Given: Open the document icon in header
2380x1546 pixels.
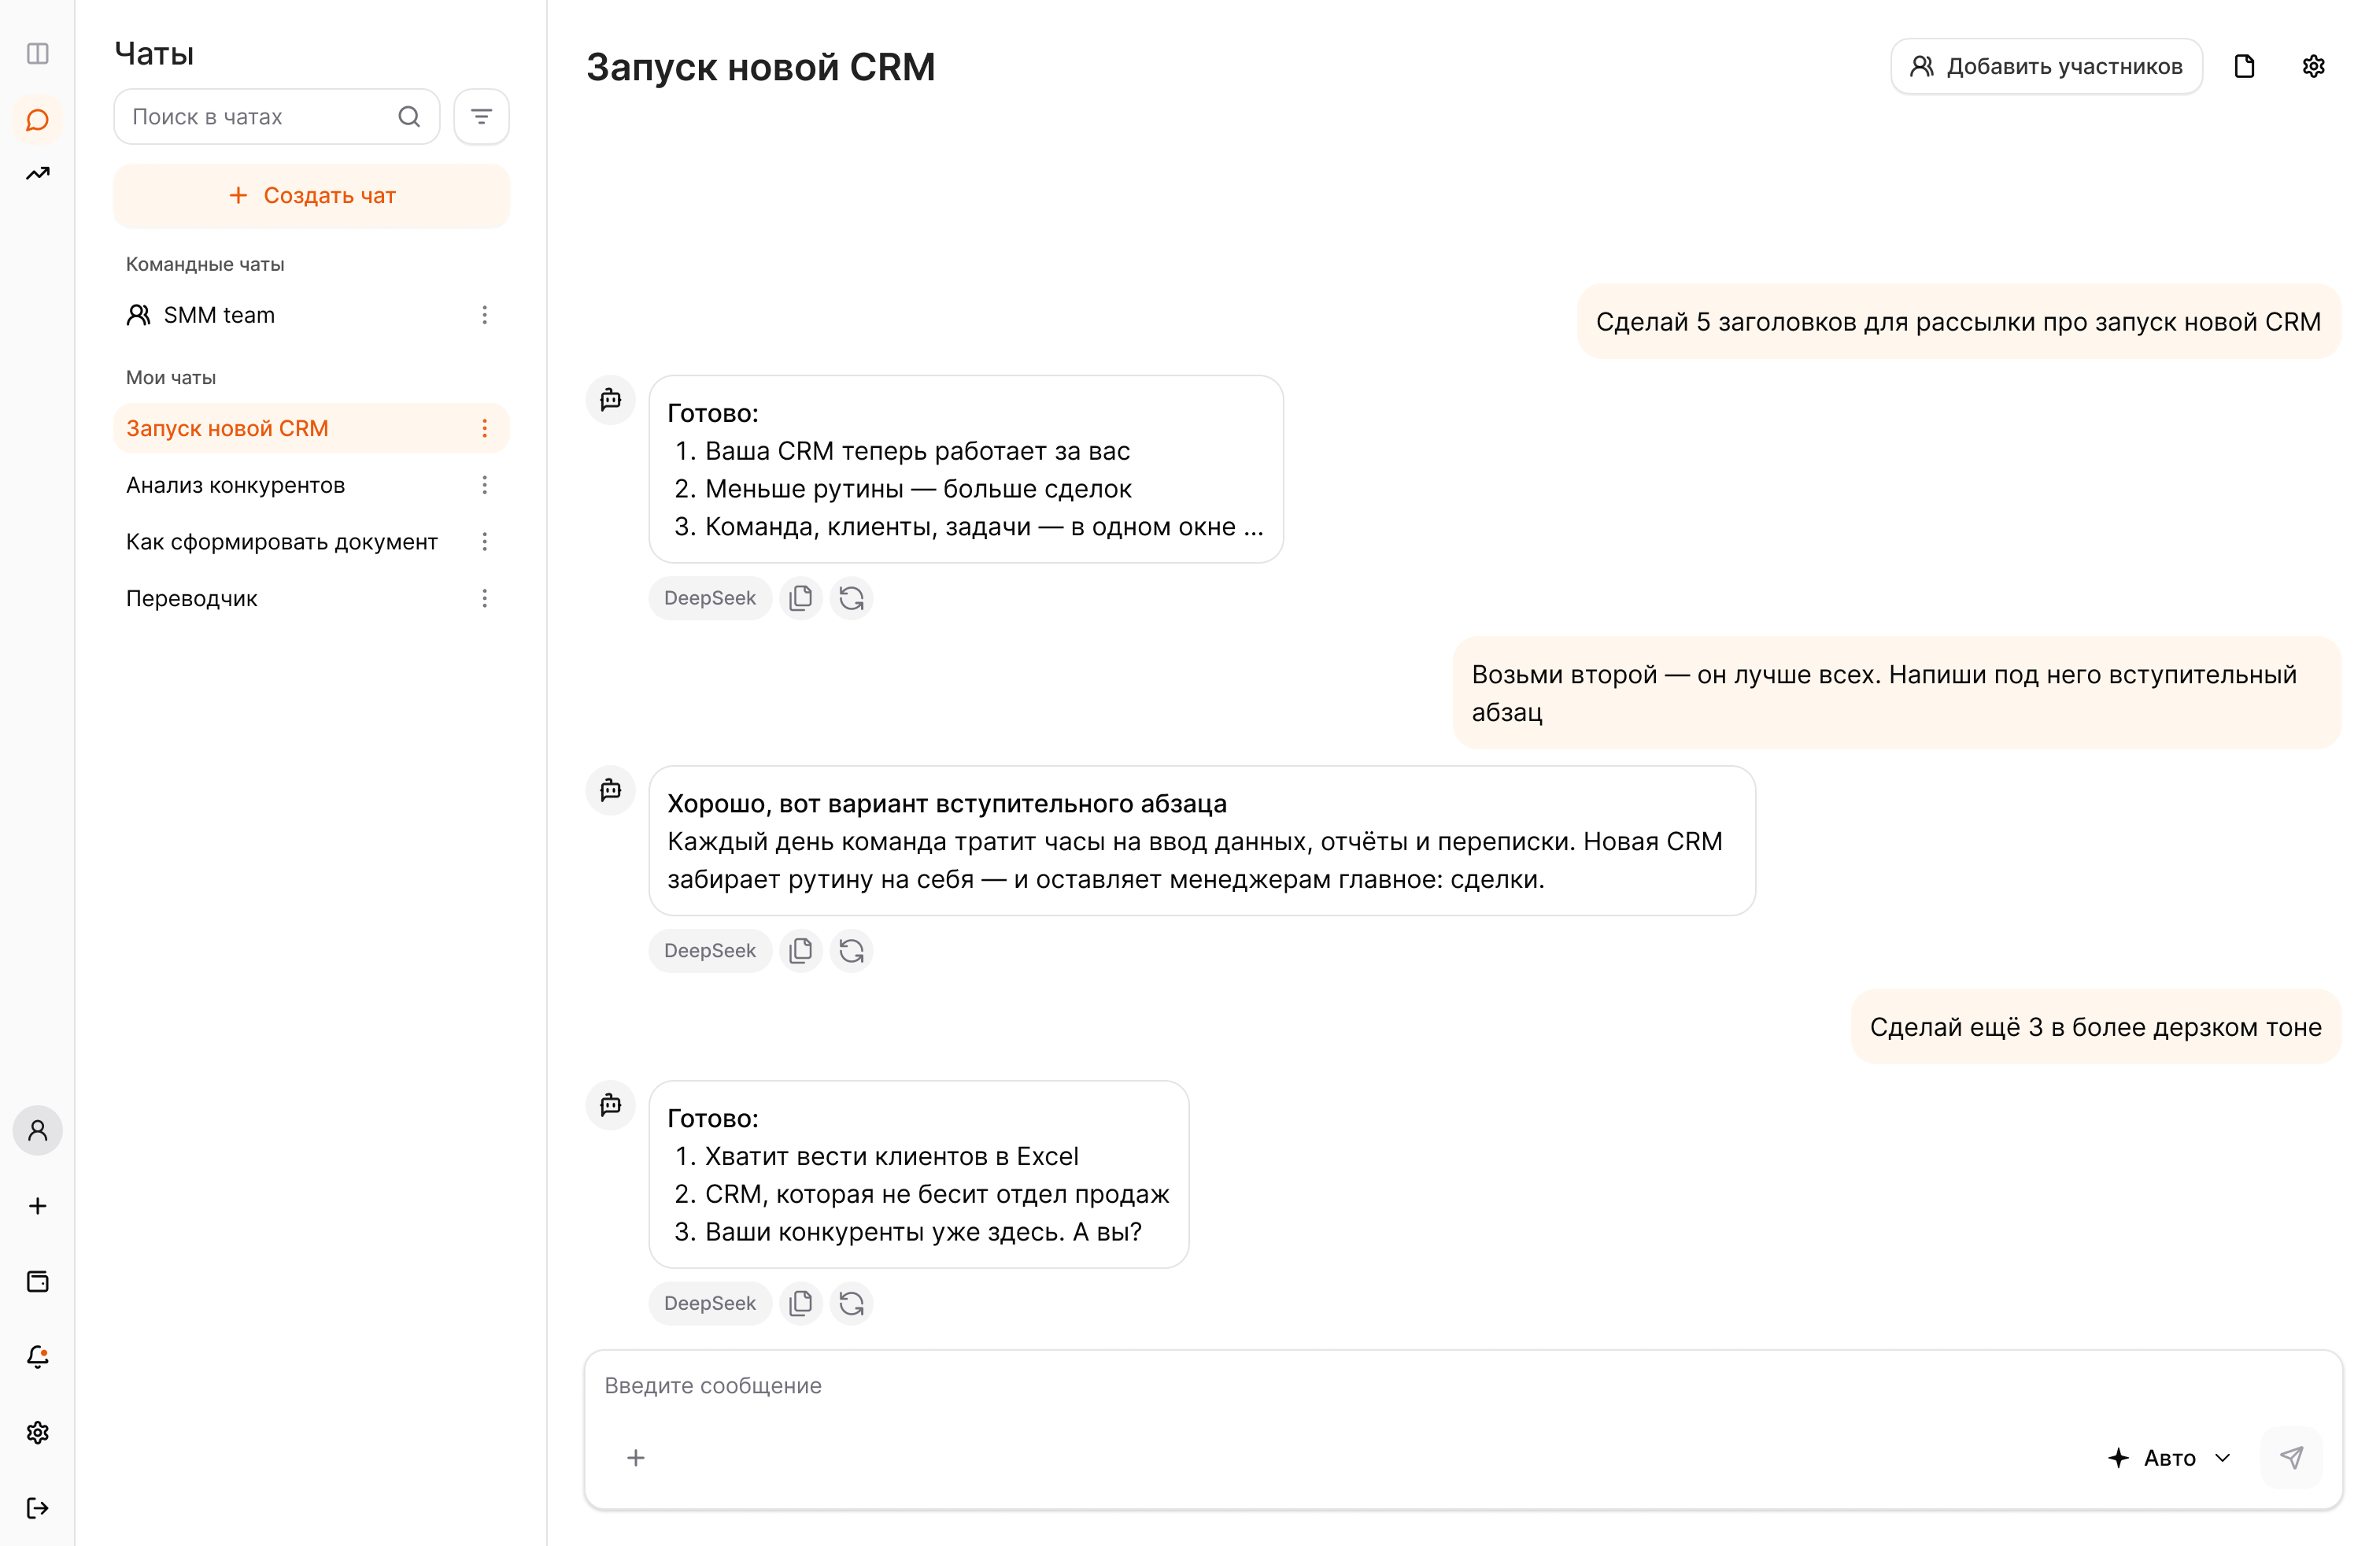Looking at the screenshot, I should (x=2244, y=66).
